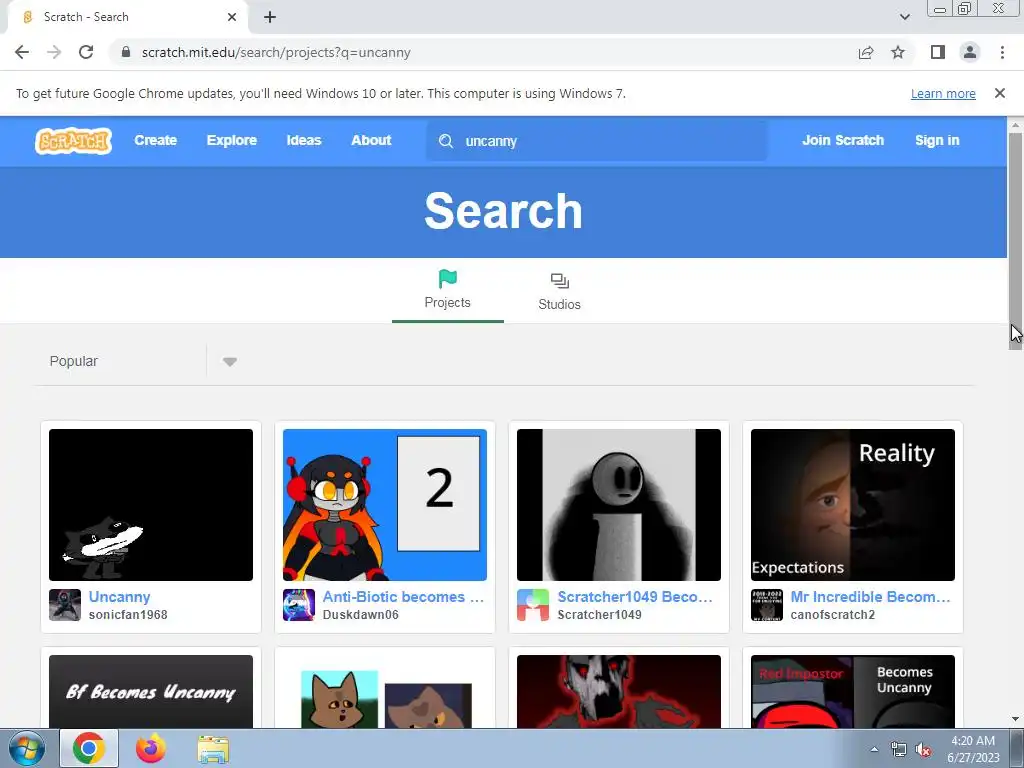Image resolution: width=1024 pixels, height=768 pixels.
Task: Open the Anti-Biotic becomes project thumbnail
Action: (385, 505)
